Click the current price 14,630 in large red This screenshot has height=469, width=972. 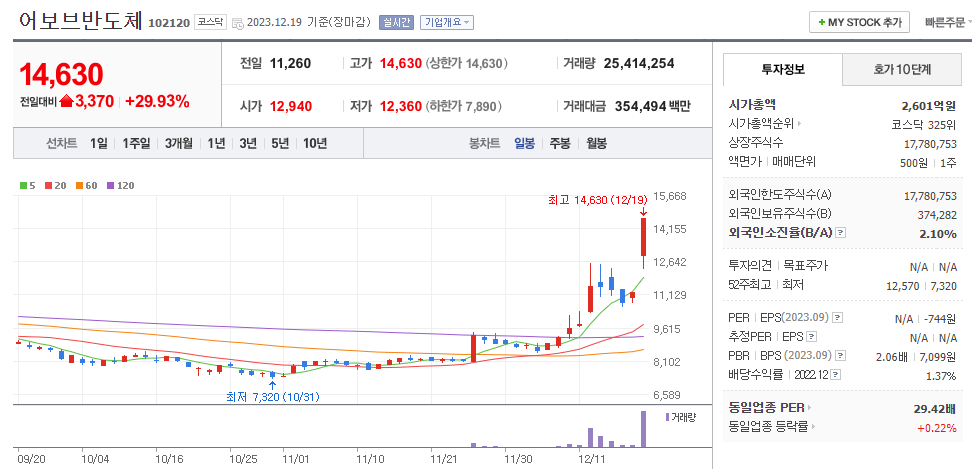pos(61,74)
